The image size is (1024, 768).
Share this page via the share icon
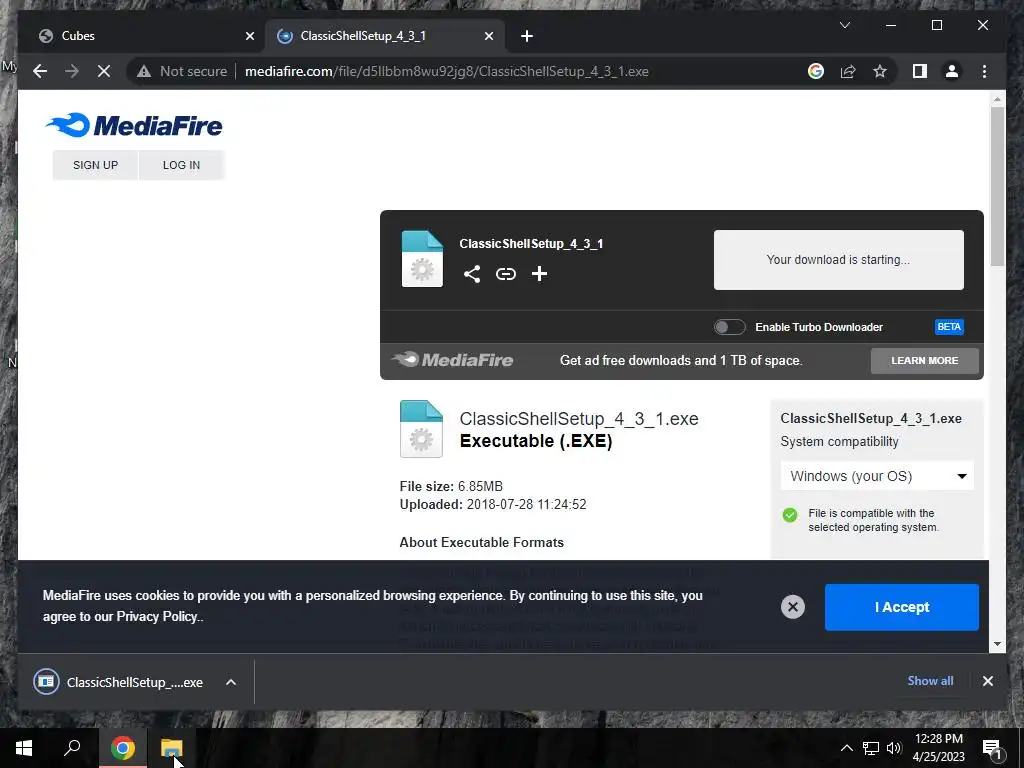pos(848,71)
